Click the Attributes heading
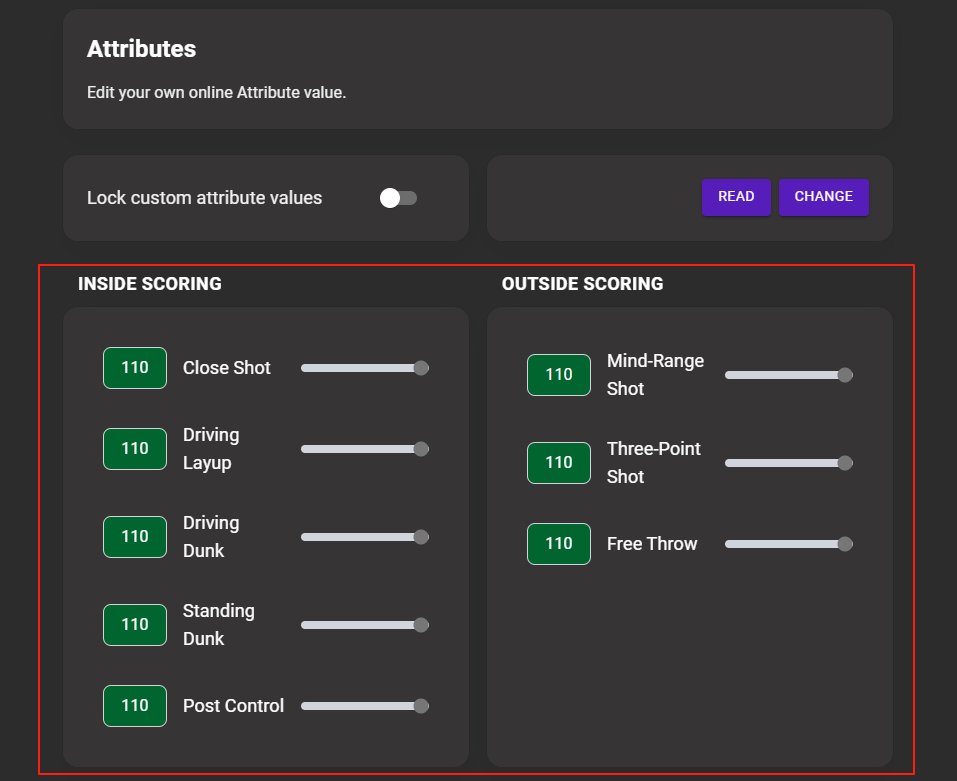Screen dimensions: 957x781 coord(142,49)
